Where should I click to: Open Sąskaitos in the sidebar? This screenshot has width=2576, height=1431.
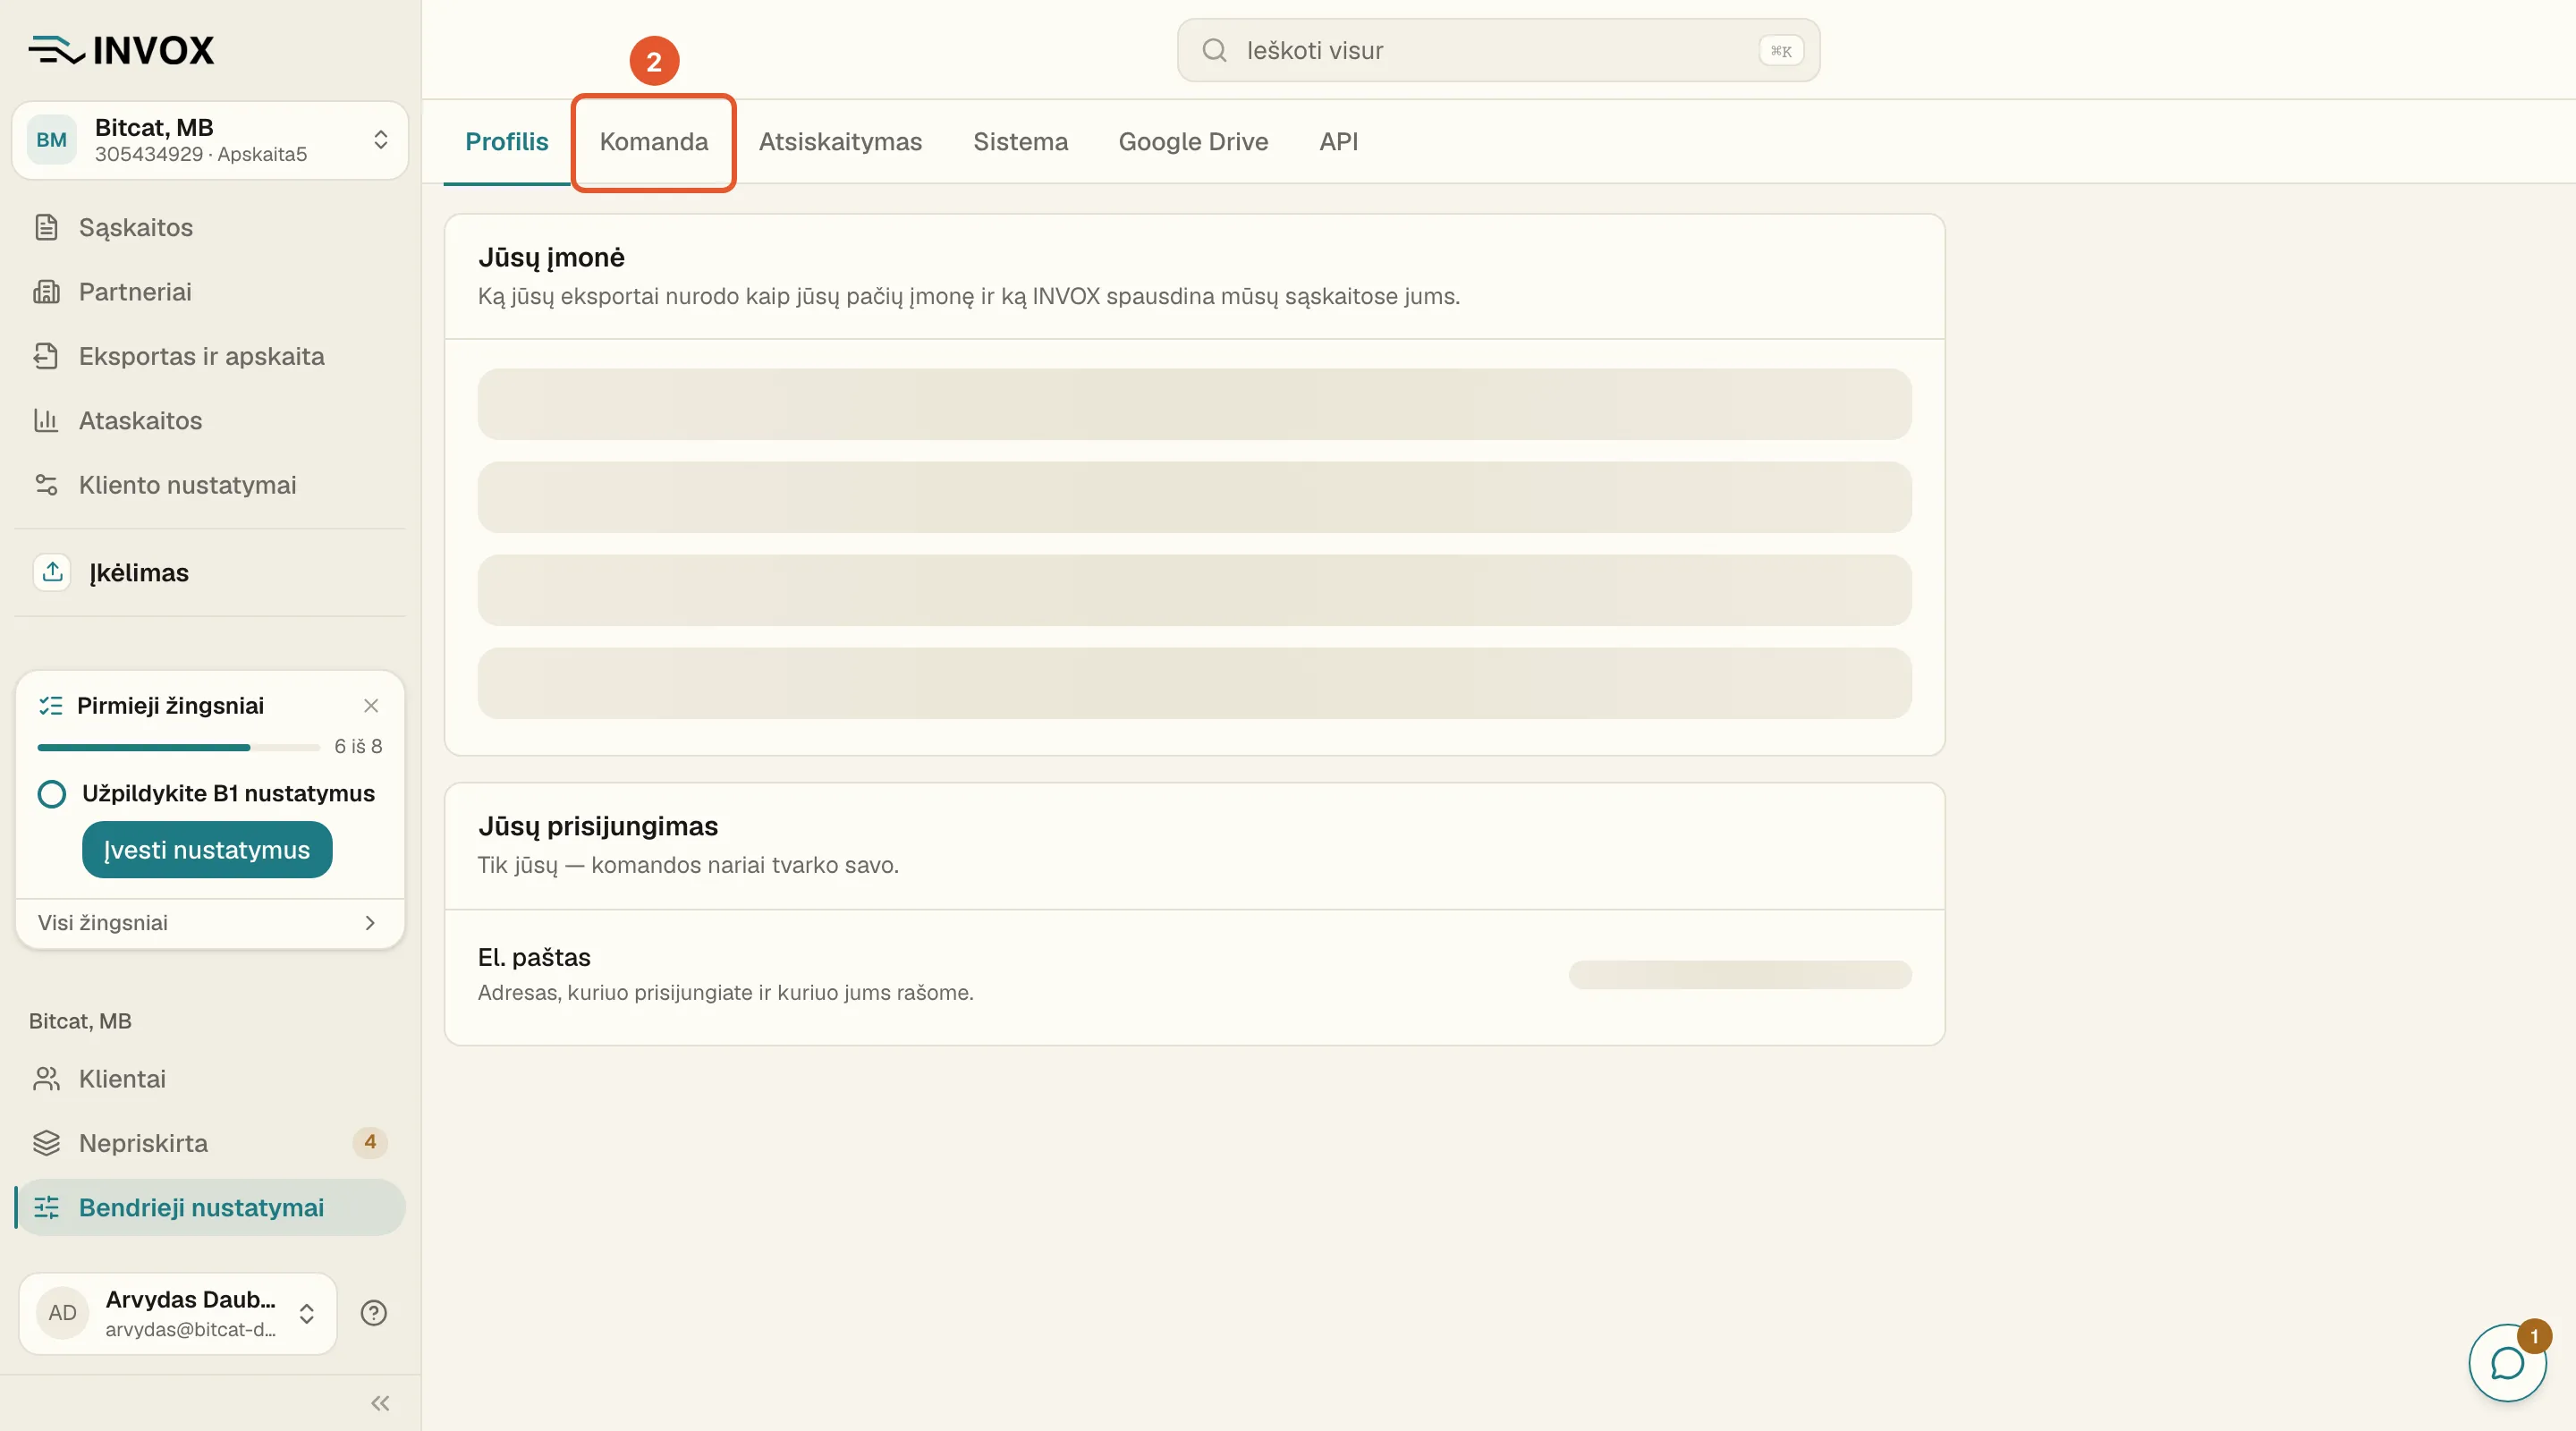[x=210, y=227]
